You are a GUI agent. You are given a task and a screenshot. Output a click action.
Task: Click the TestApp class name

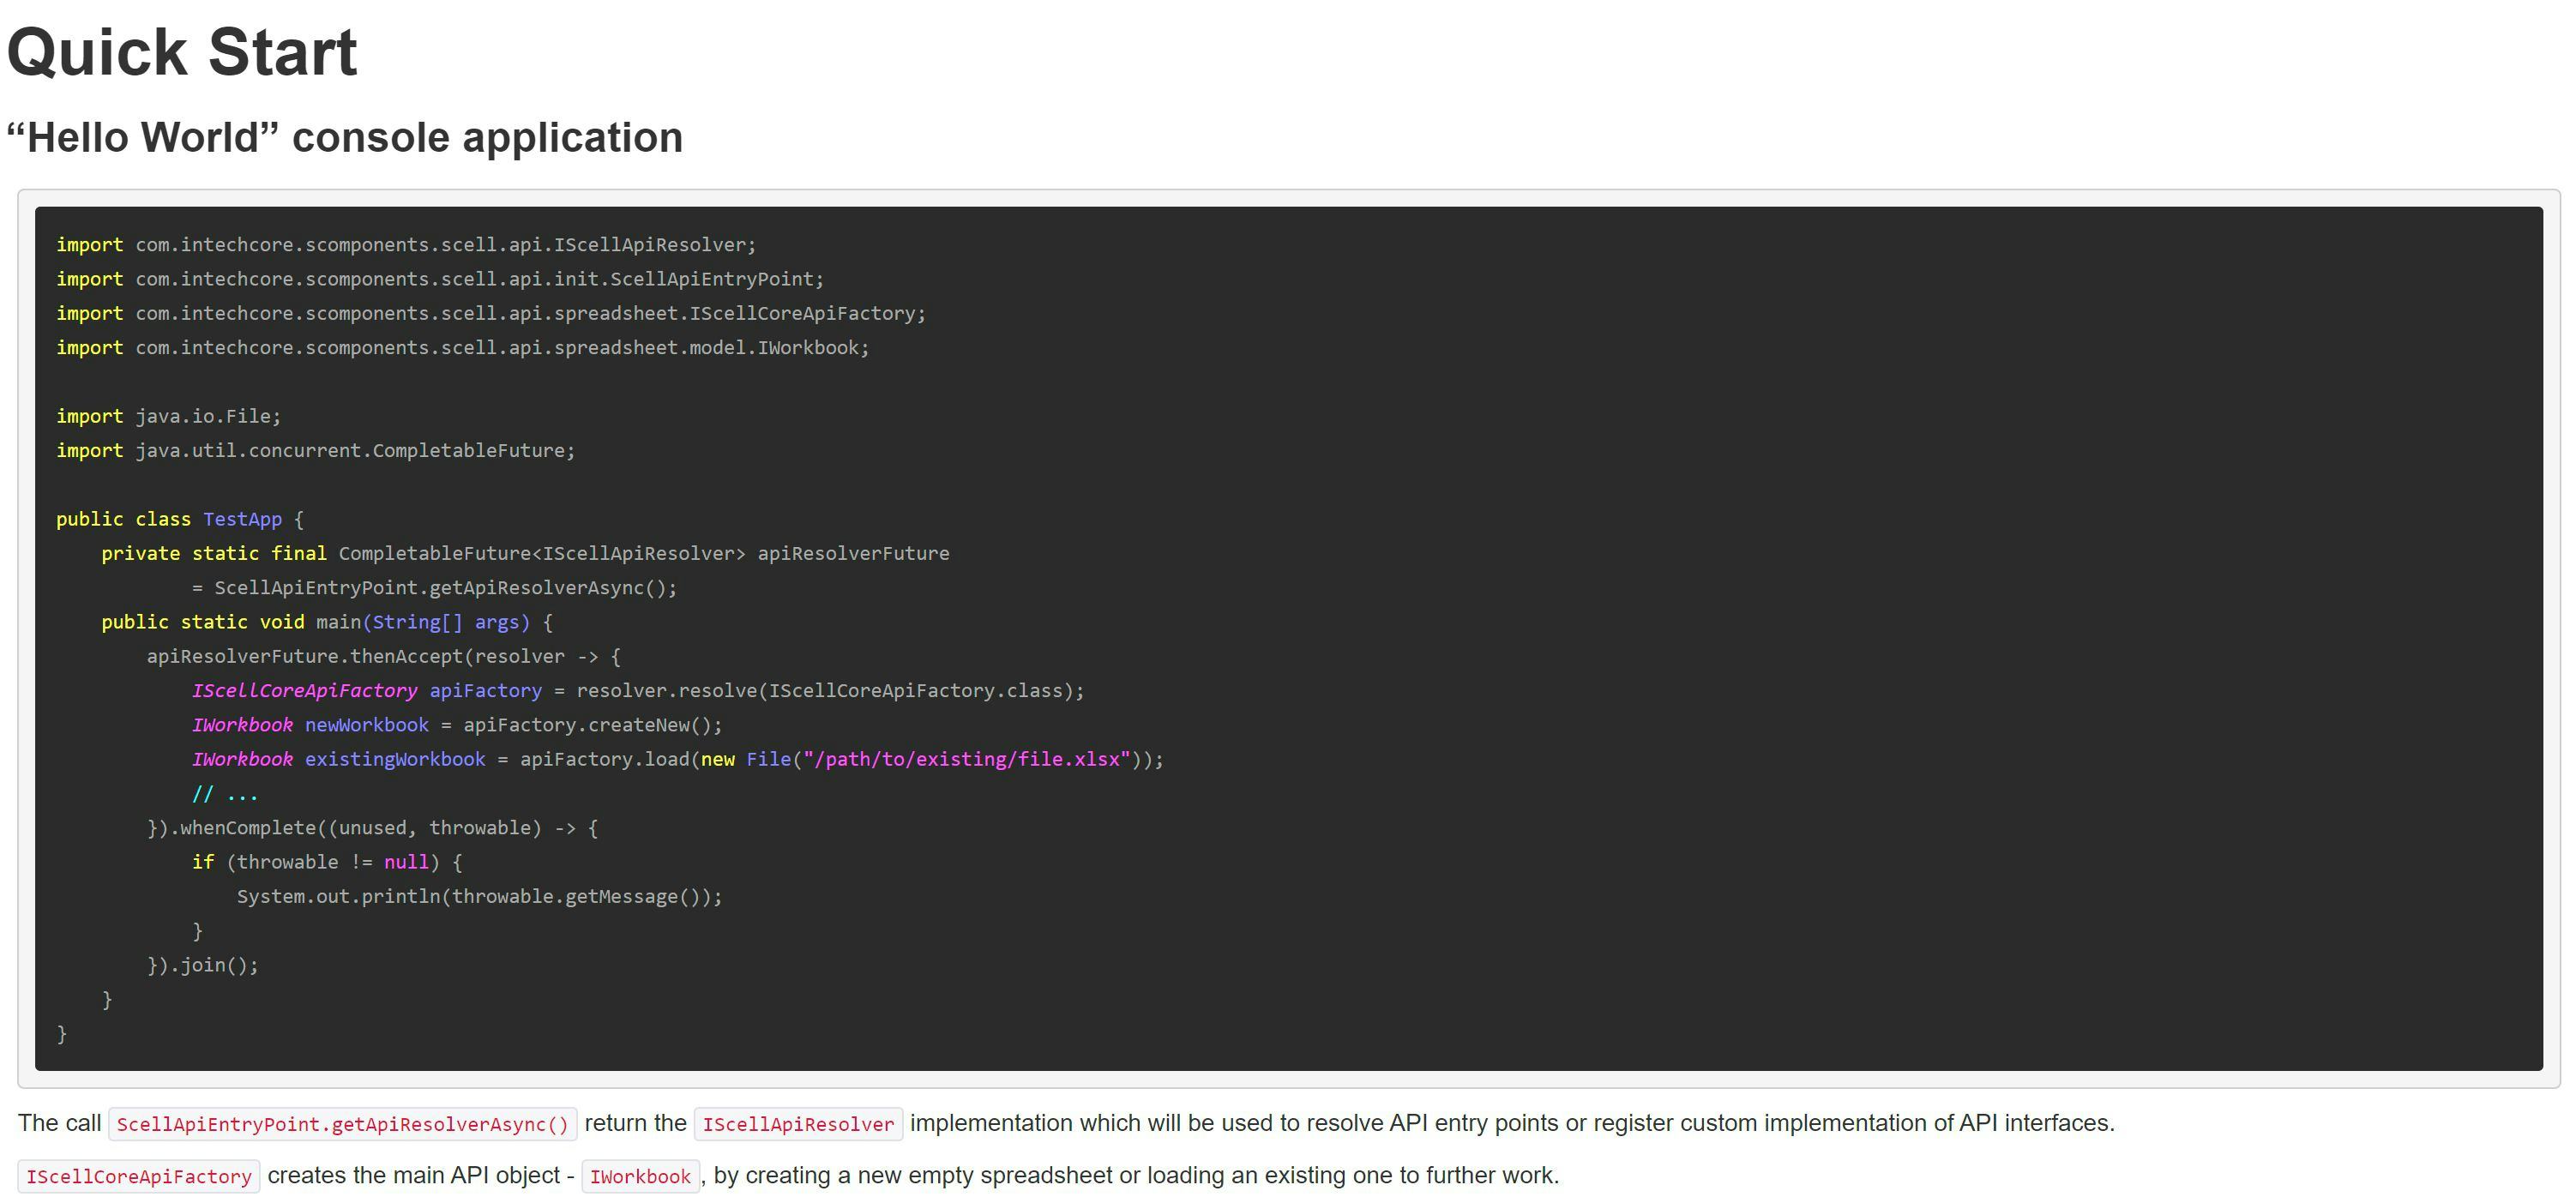(242, 519)
